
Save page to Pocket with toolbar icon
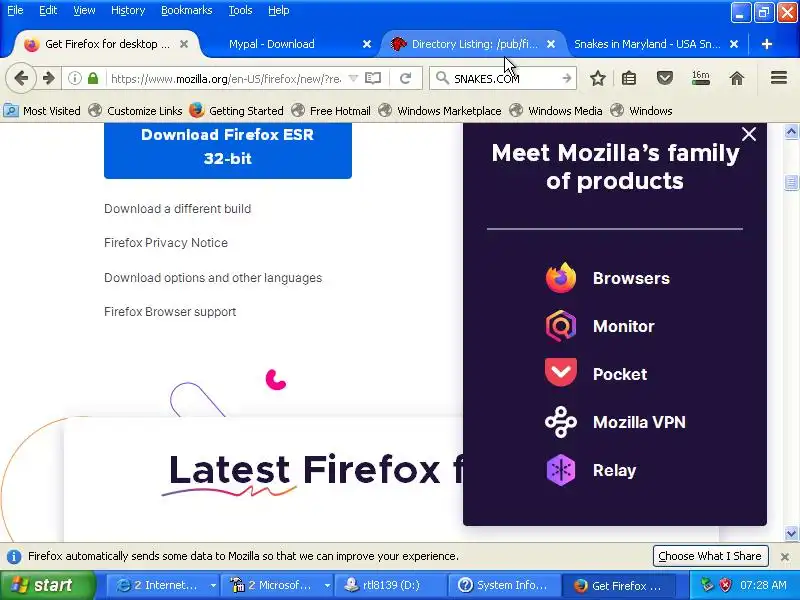coord(664,78)
